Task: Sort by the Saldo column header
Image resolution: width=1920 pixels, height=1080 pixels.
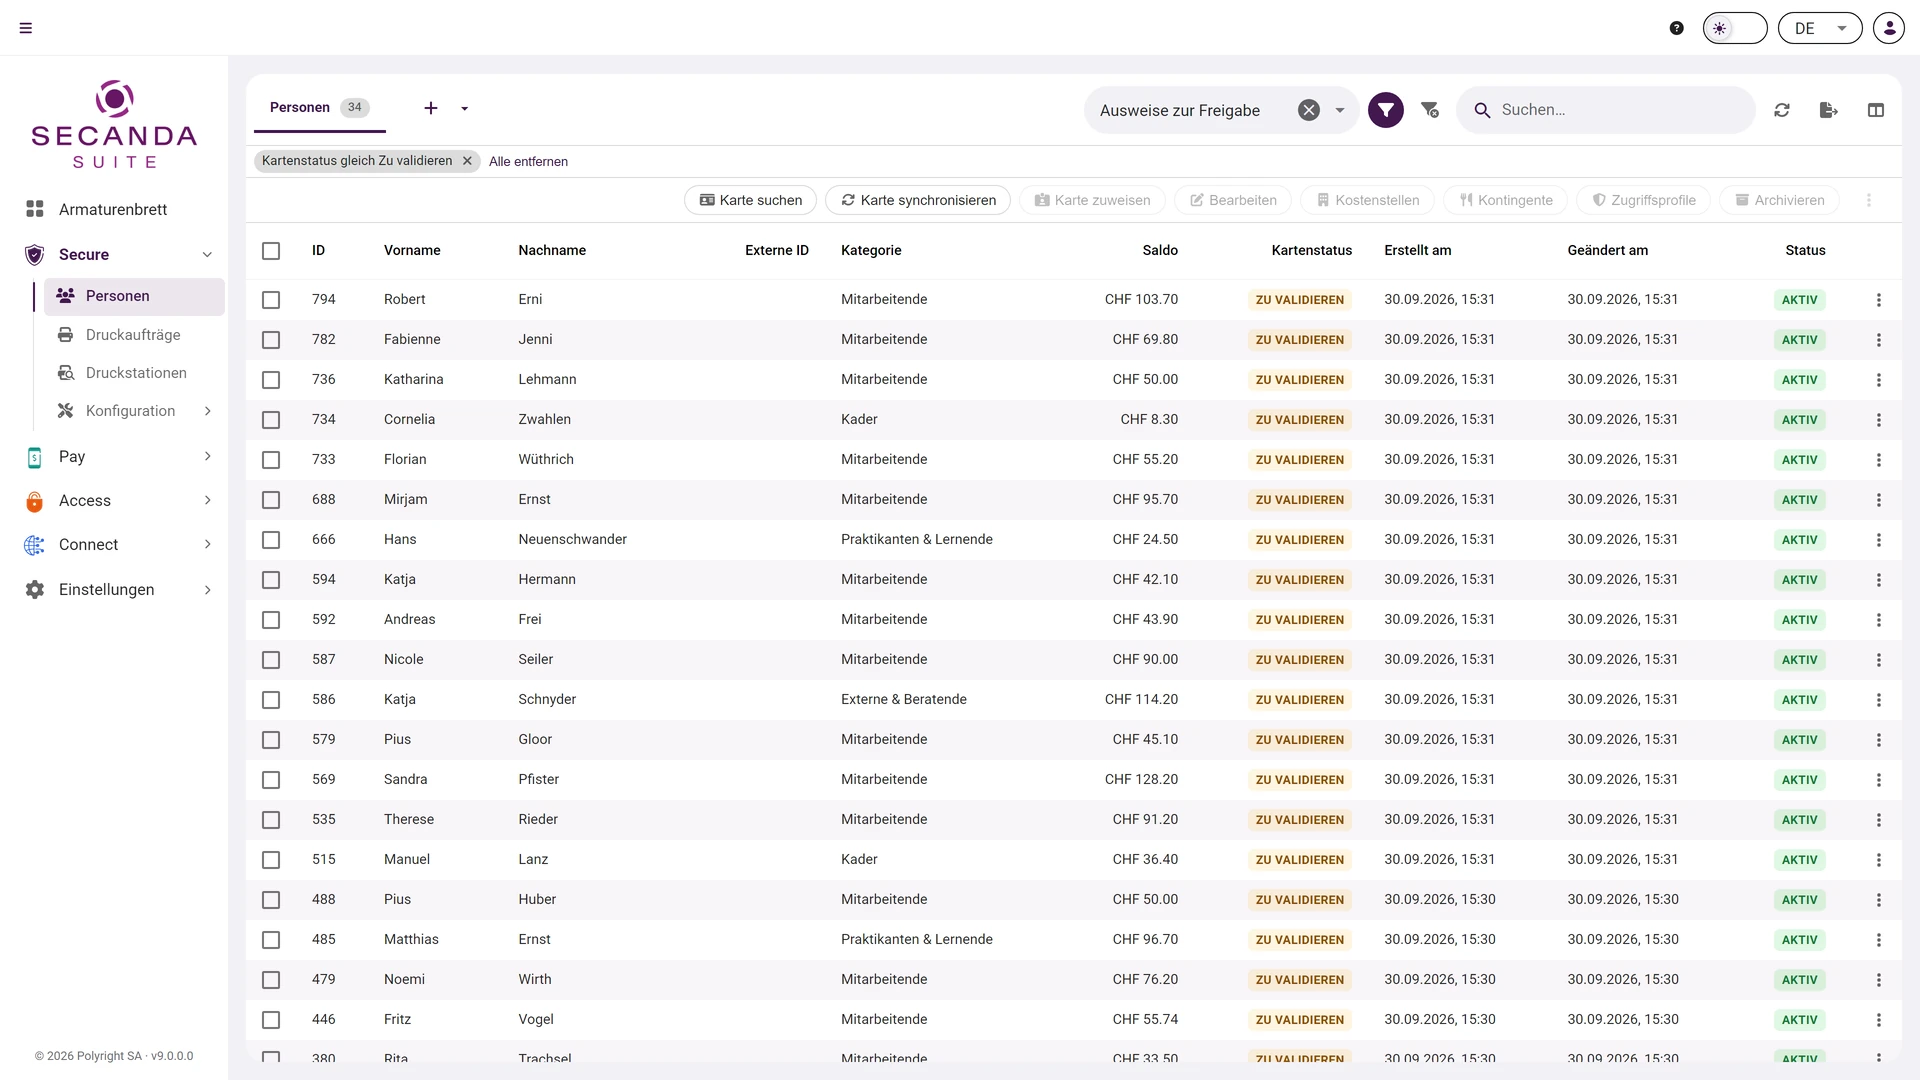Action: click(x=1160, y=250)
